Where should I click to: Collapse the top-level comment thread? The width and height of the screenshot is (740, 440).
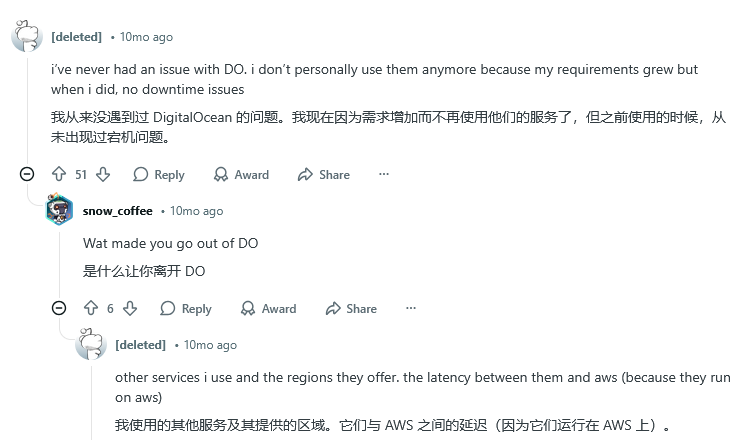[x=27, y=174]
